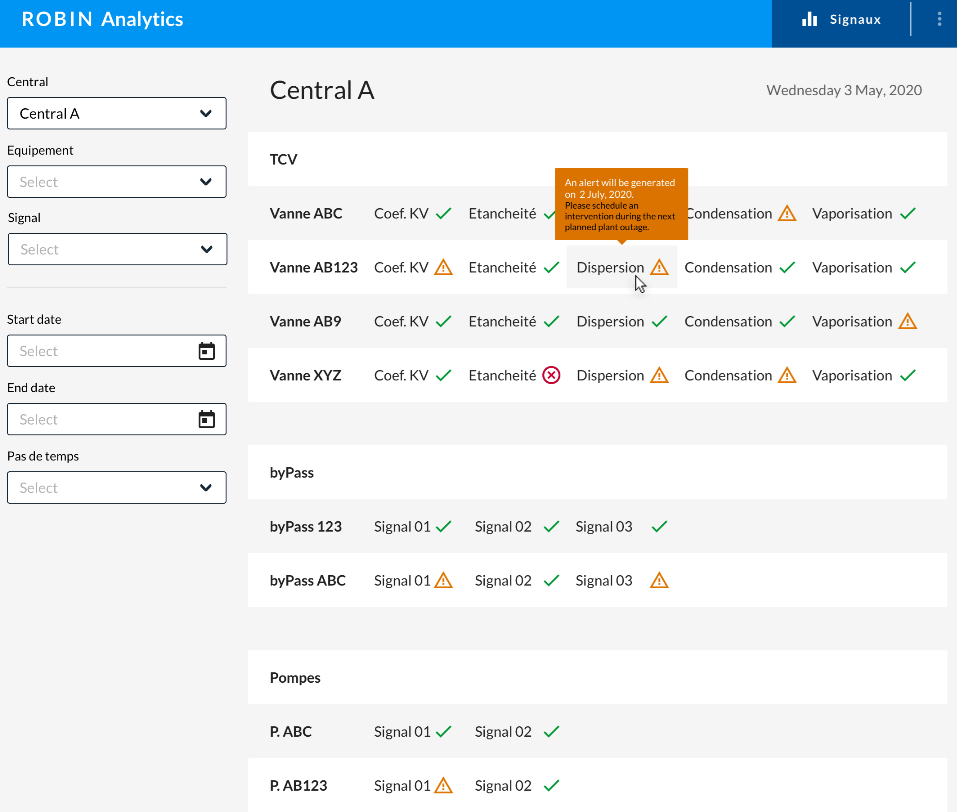Click Vanne AB123 Etancheité check icon
The width and height of the screenshot is (957, 812).
coord(552,267)
